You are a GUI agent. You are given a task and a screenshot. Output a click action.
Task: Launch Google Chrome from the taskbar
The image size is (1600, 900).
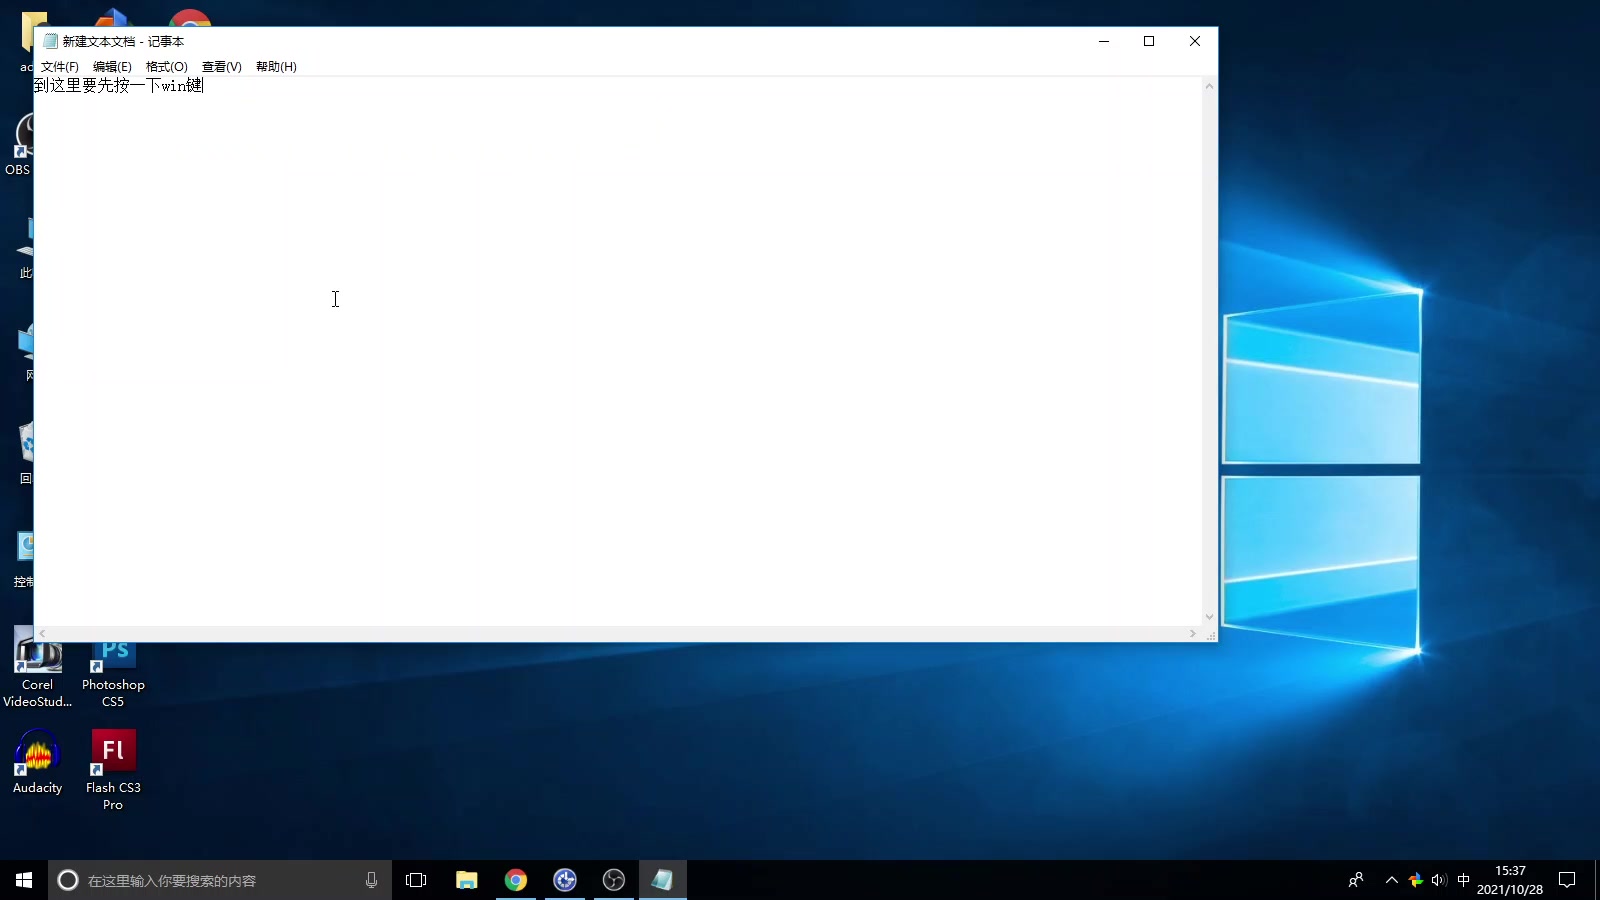pyautogui.click(x=515, y=880)
